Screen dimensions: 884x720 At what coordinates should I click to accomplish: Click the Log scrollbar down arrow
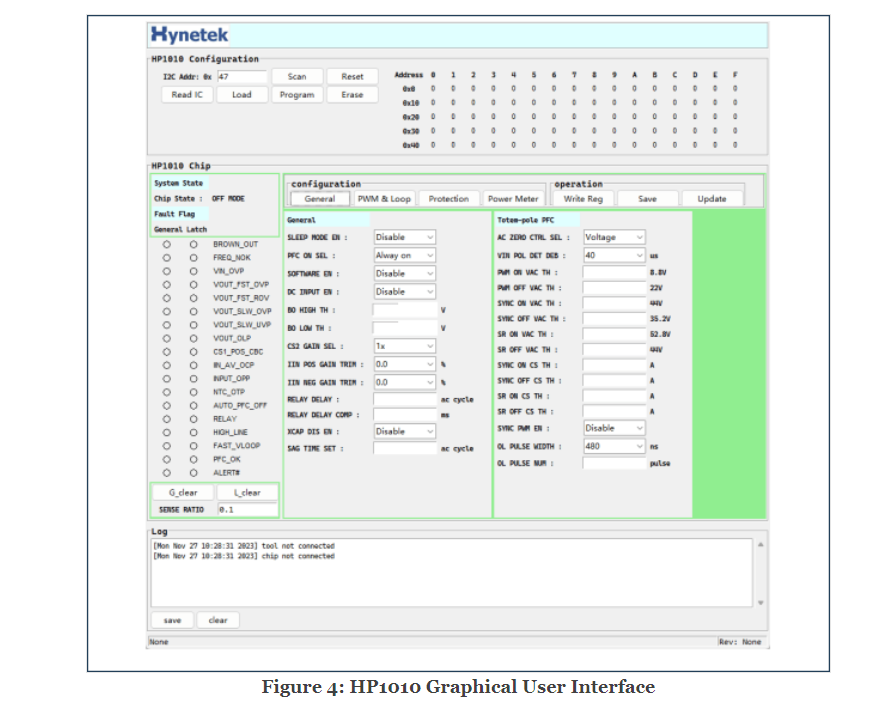(x=761, y=603)
